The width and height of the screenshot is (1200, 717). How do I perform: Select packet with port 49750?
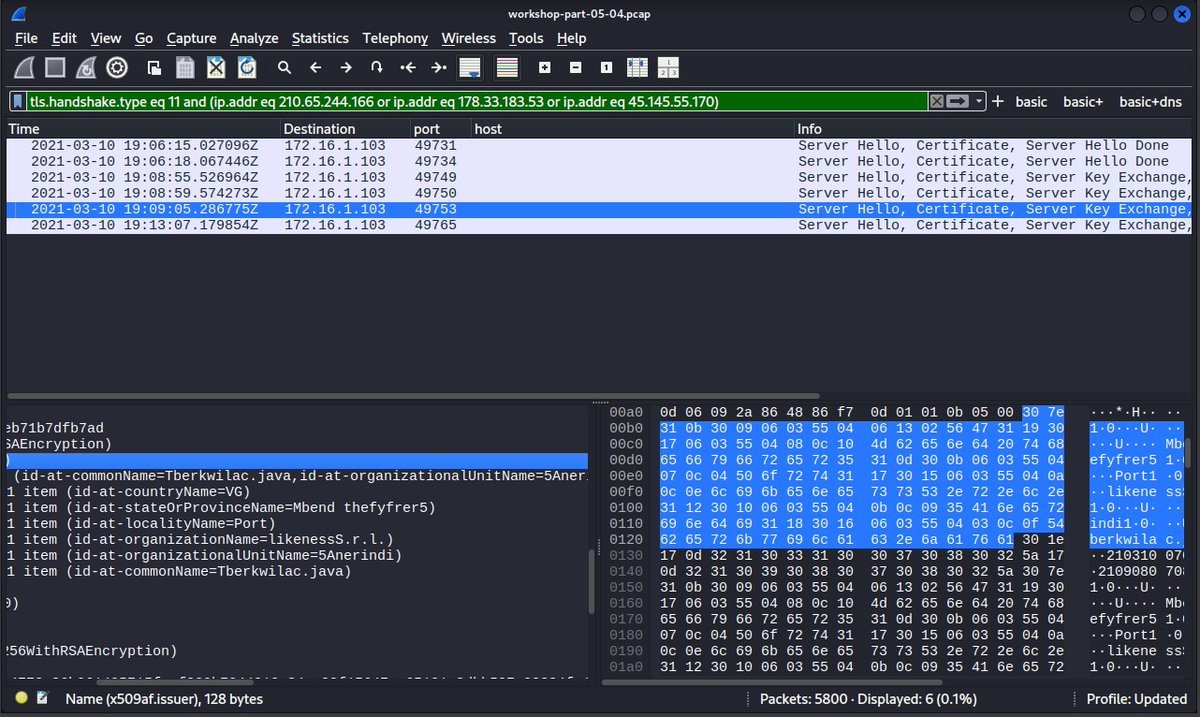coord(599,193)
